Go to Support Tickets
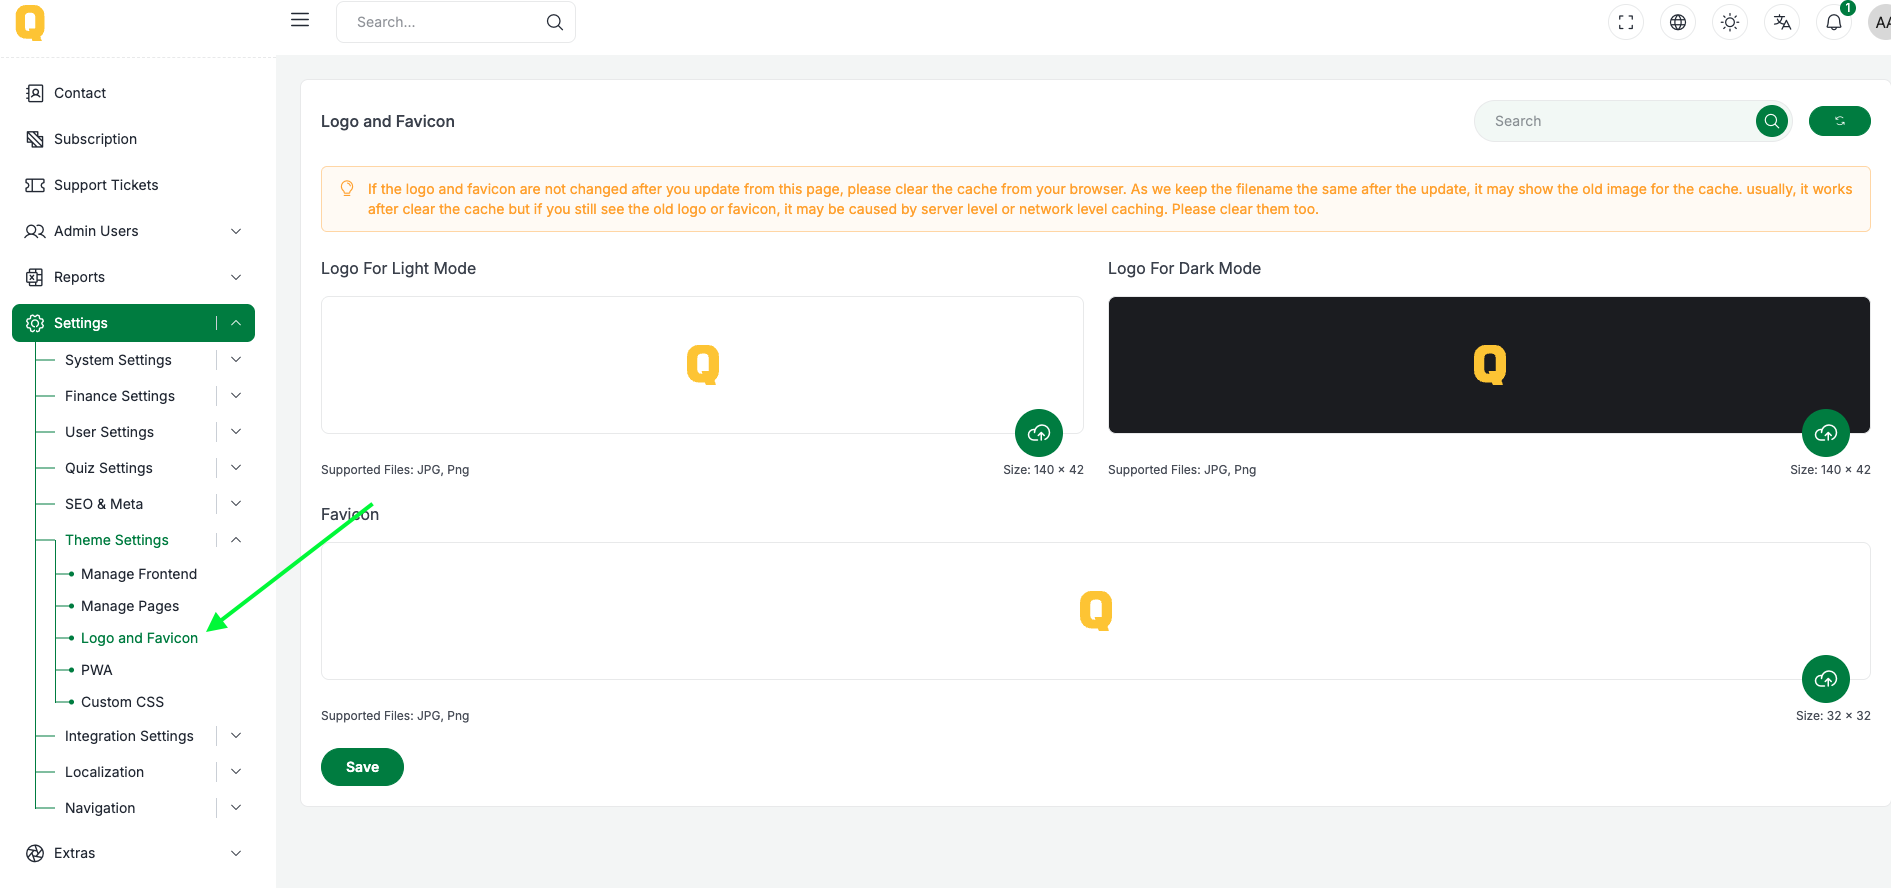Image resolution: width=1891 pixels, height=888 pixels. [x=106, y=185]
